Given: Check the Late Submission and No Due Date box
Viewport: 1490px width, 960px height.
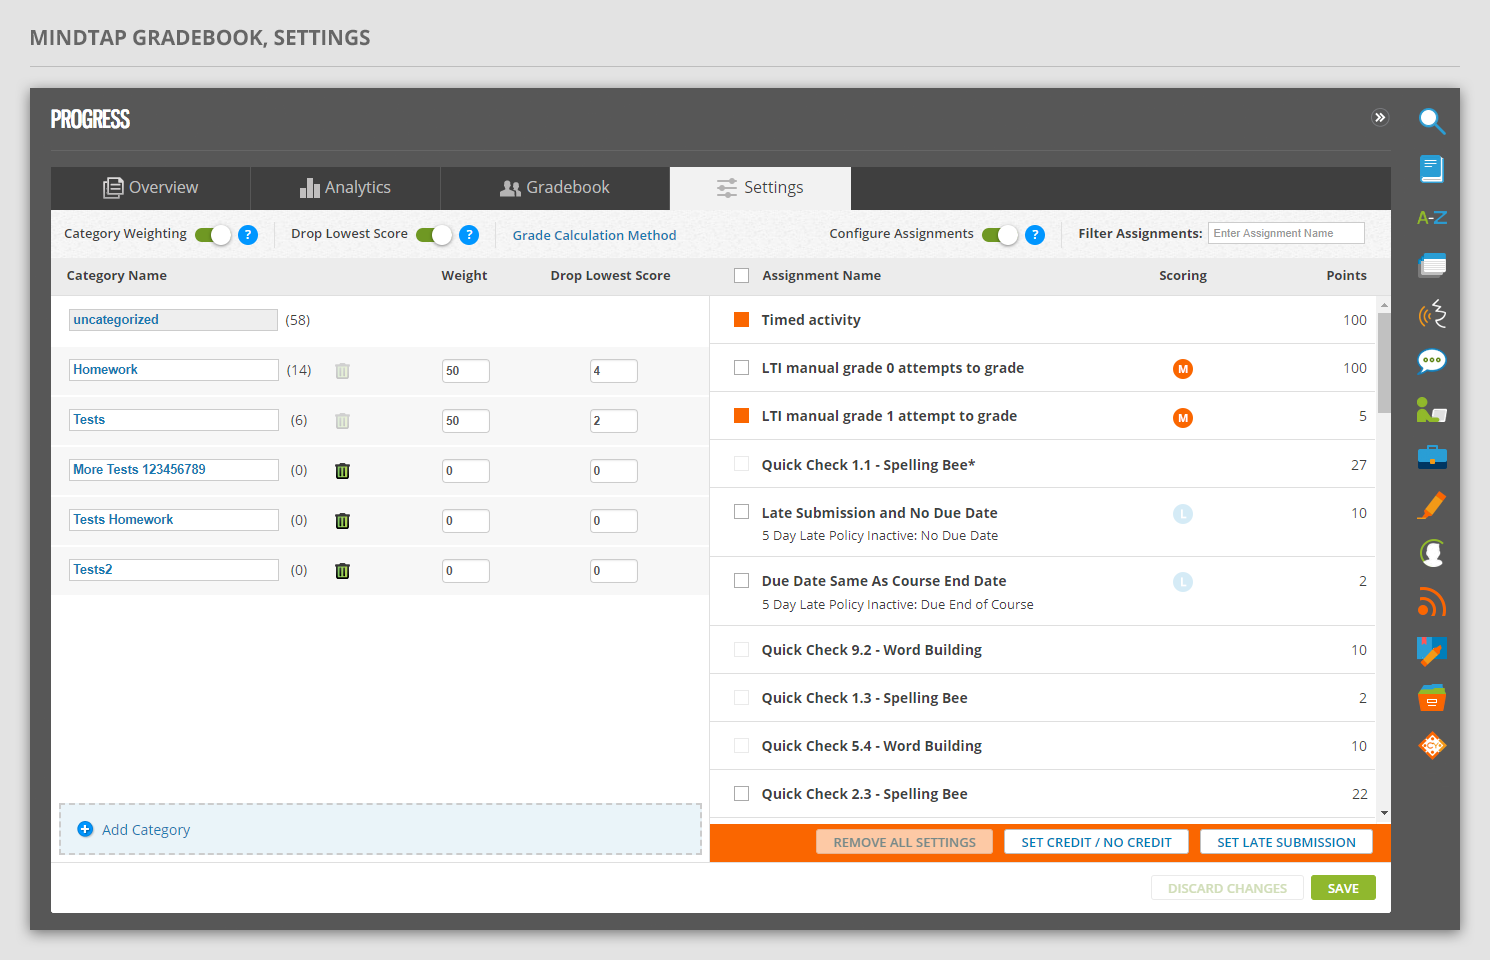Looking at the screenshot, I should [741, 512].
